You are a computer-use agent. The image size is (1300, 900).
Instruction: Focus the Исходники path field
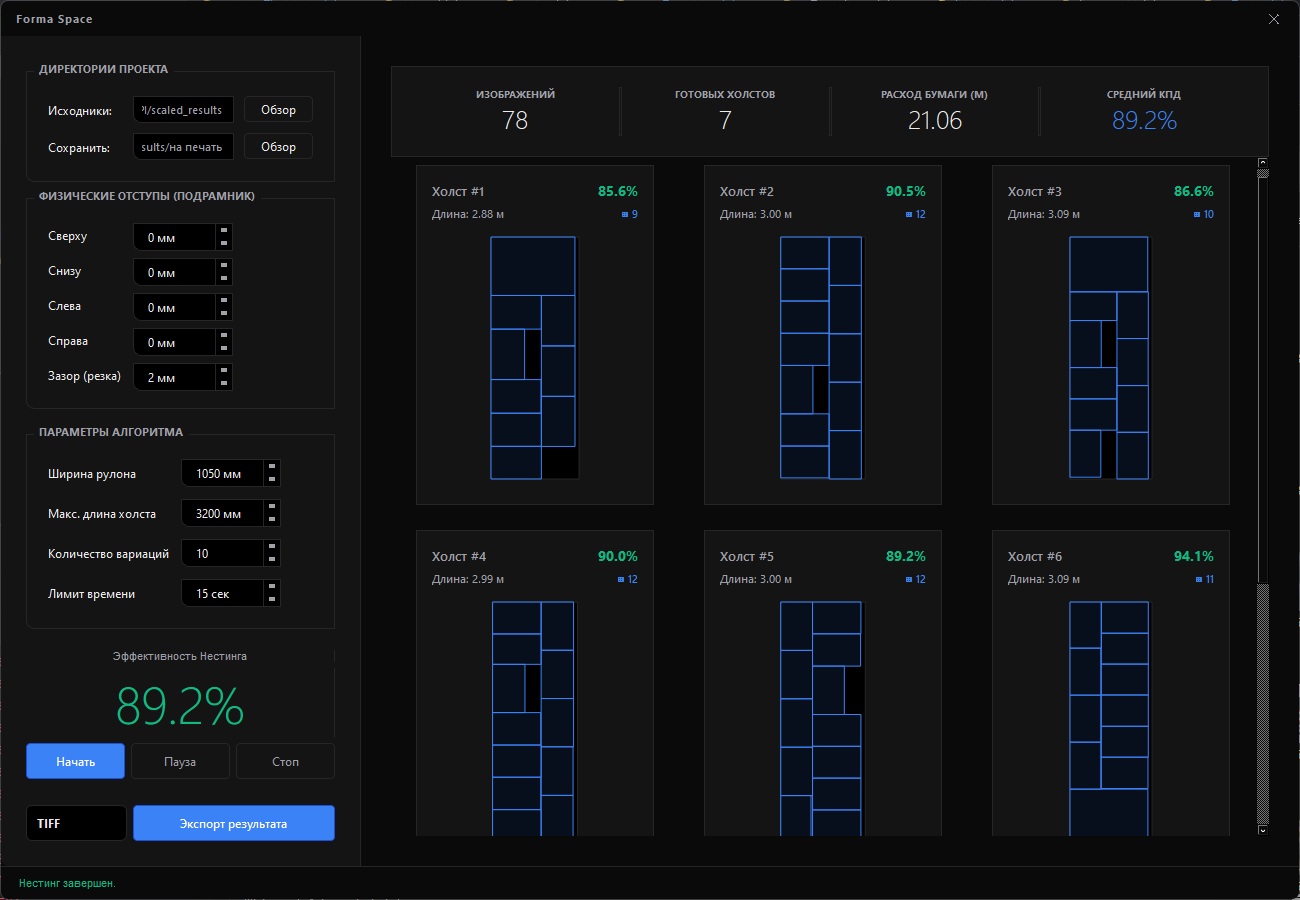[184, 109]
